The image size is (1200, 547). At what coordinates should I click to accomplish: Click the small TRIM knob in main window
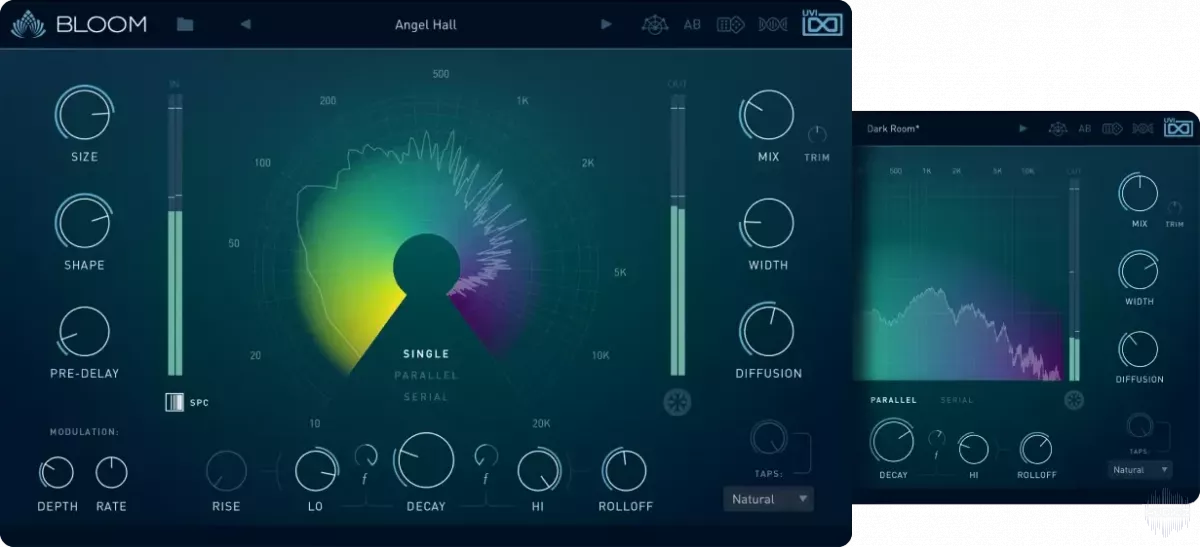coord(817,135)
